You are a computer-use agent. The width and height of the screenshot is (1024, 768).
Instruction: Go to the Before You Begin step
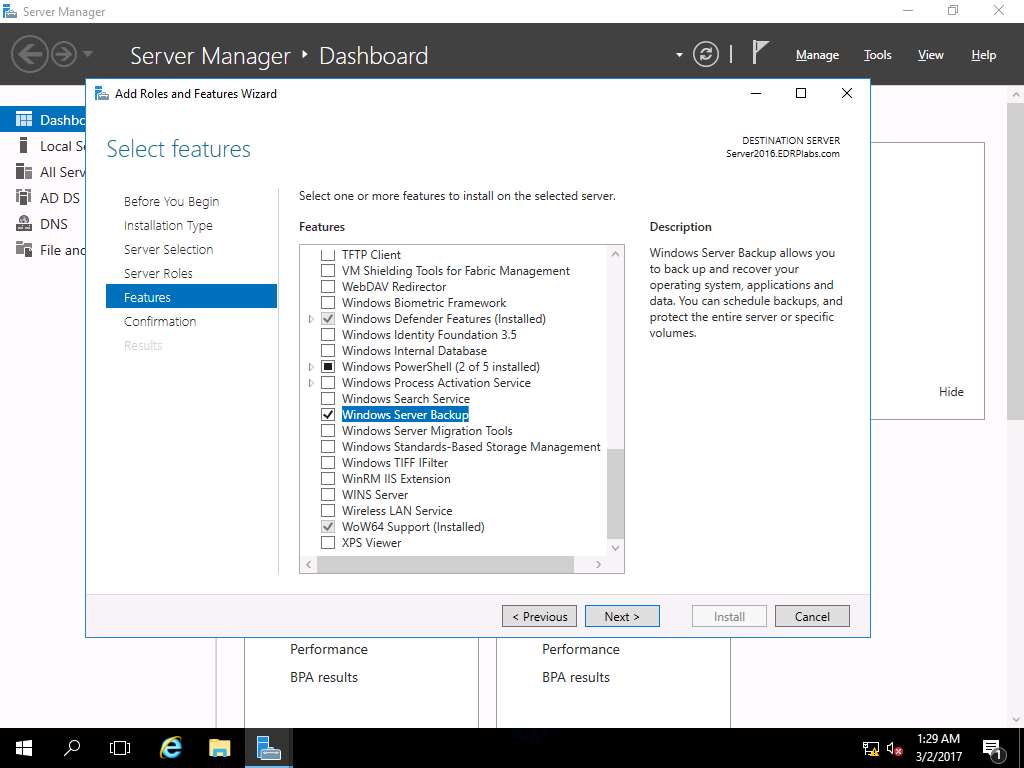coord(172,201)
